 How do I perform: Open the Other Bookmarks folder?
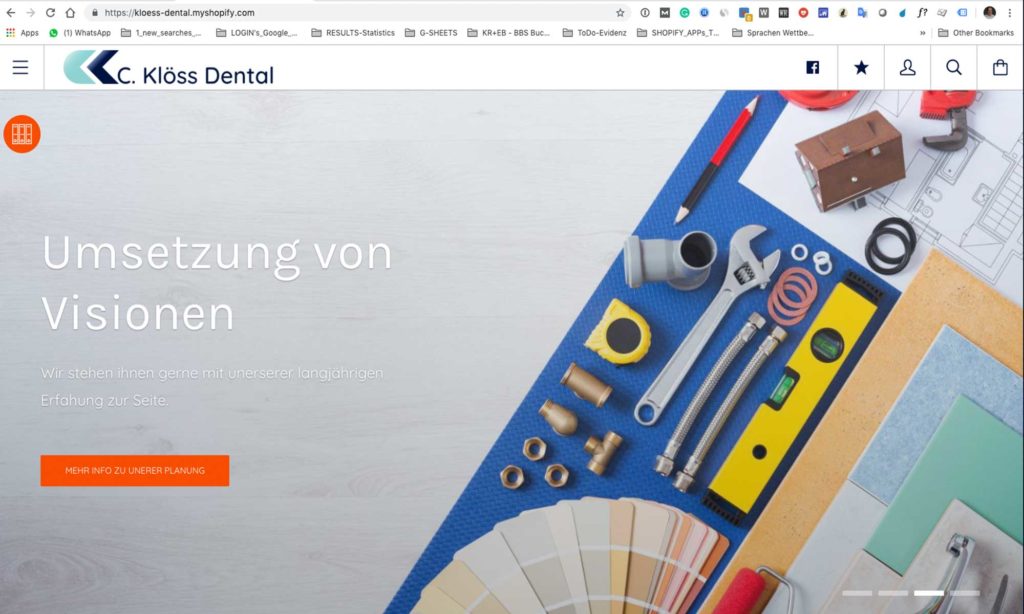tap(976, 33)
